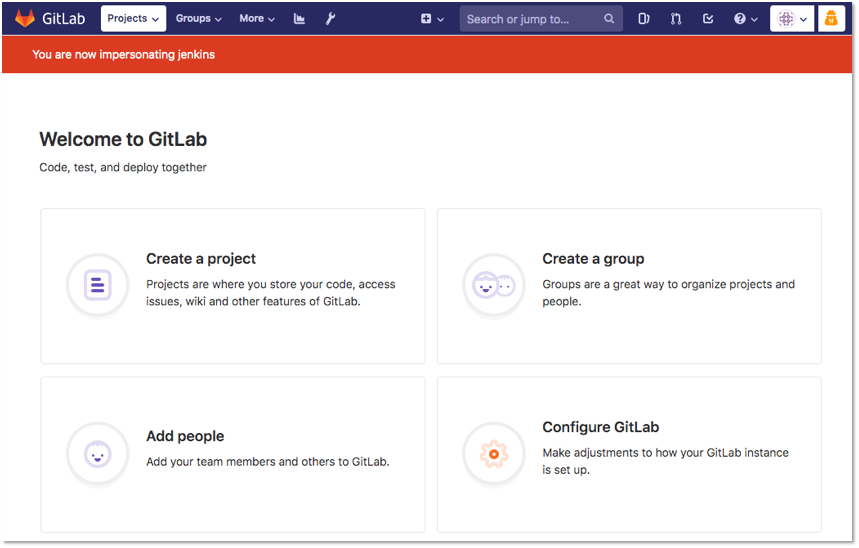Click the search magnifier icon
This screenshot has height=548, width=859.
tap(609, 19)
